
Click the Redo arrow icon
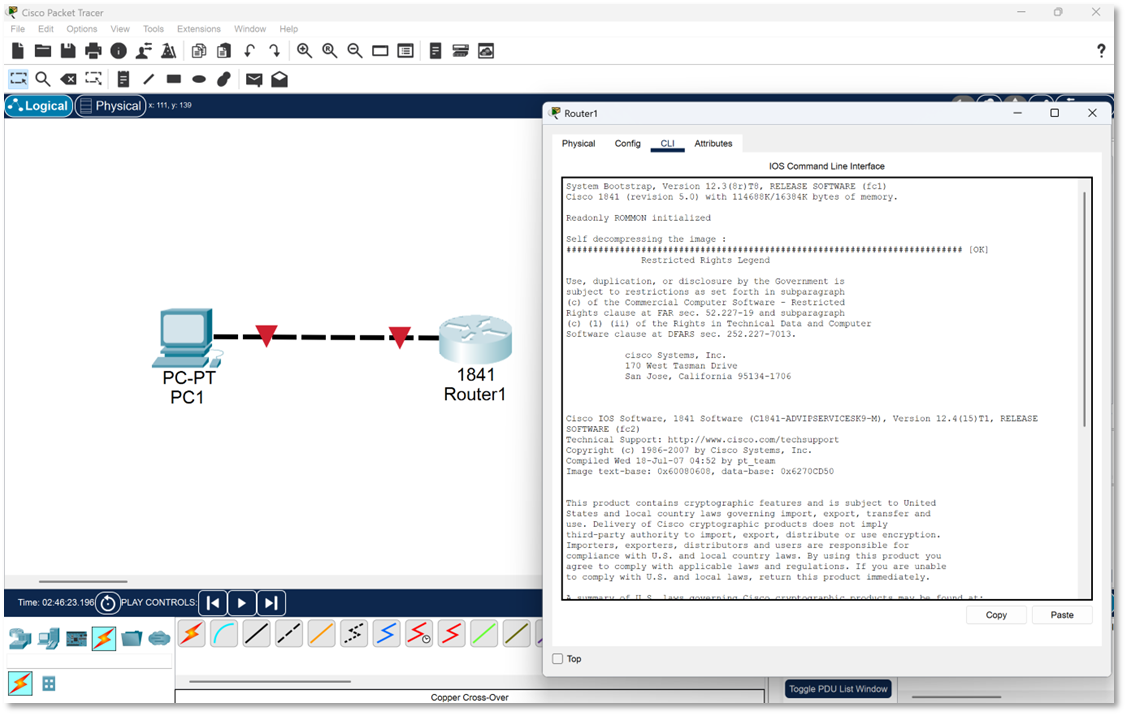tap(274, 51)
